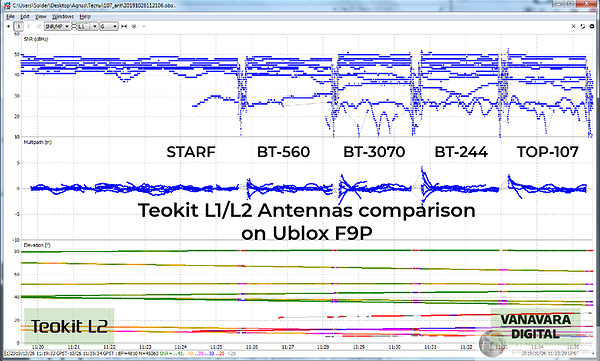Screen dimensions: 600x361
Task: Open the G satellite system dropdown
Action: [x=109, y=26]
